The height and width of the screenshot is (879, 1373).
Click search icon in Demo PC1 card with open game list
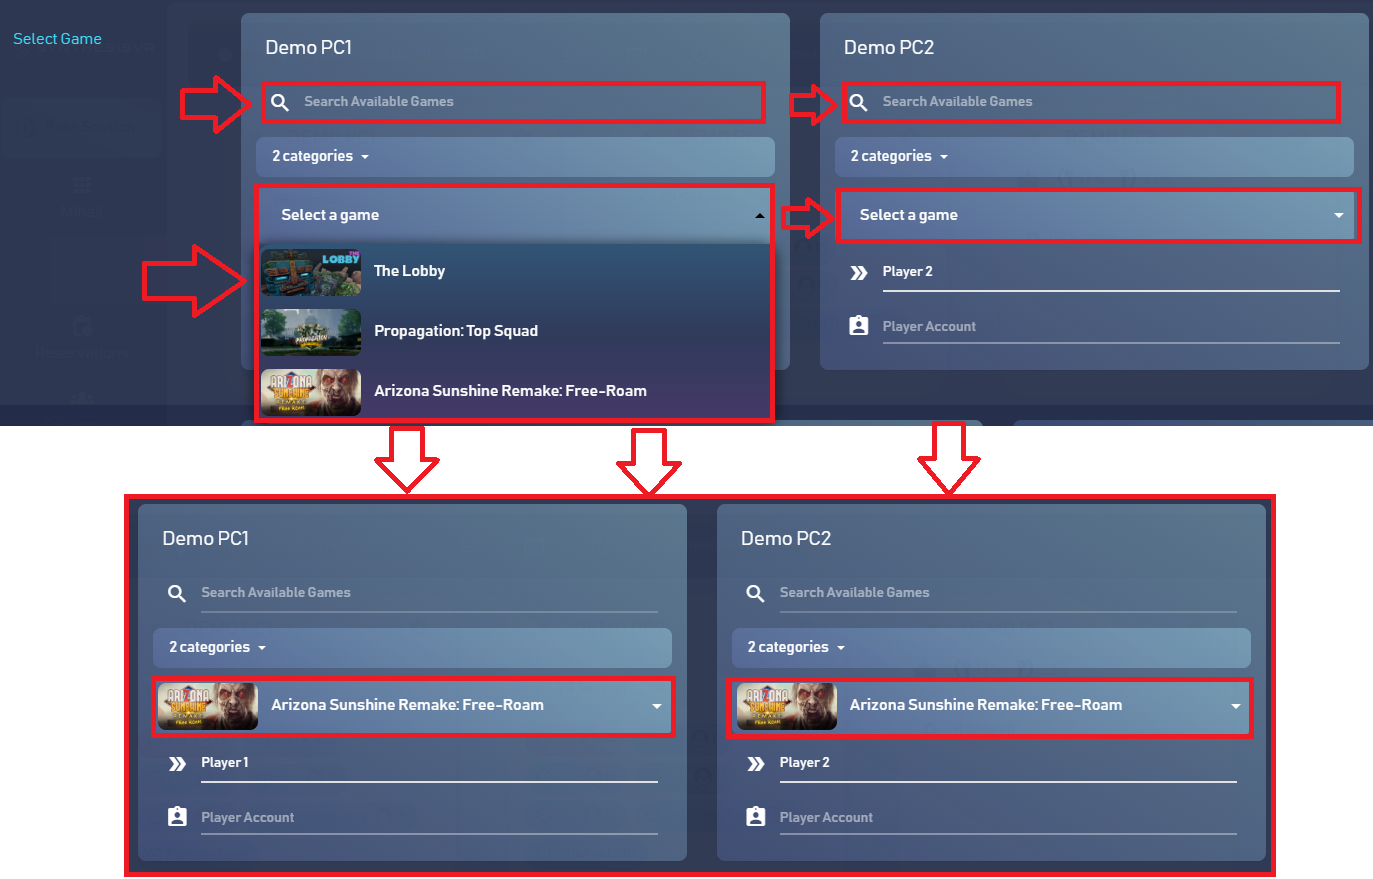pos(280,102)
